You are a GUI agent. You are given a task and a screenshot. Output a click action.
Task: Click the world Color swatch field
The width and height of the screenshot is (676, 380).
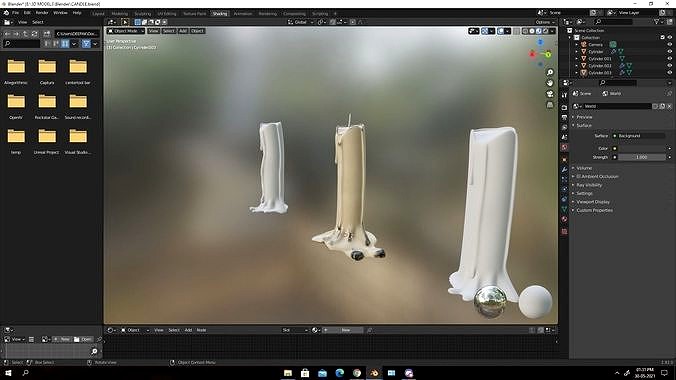642,148
